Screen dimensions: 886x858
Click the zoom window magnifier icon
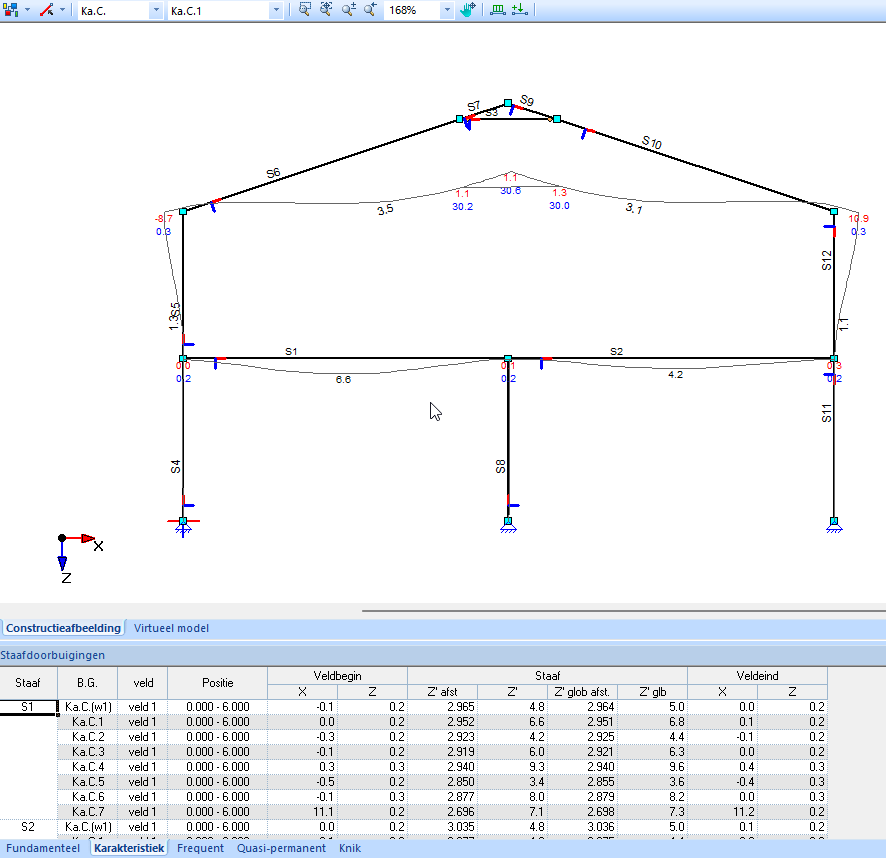coord(305,10)
